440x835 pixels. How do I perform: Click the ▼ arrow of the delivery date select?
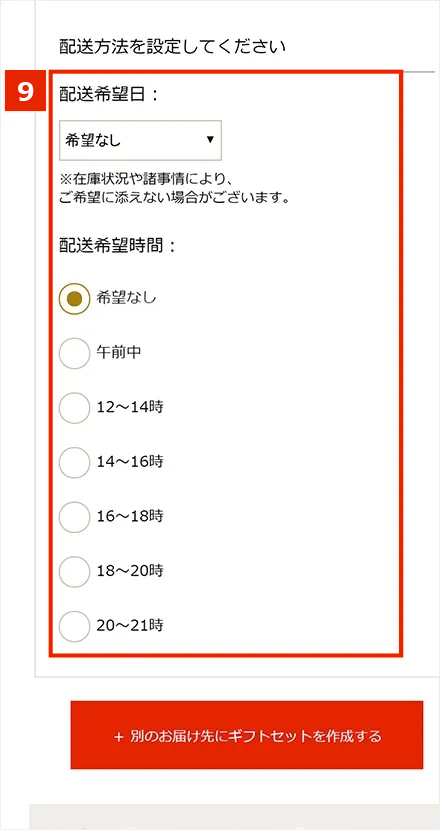tap(210, 140)
